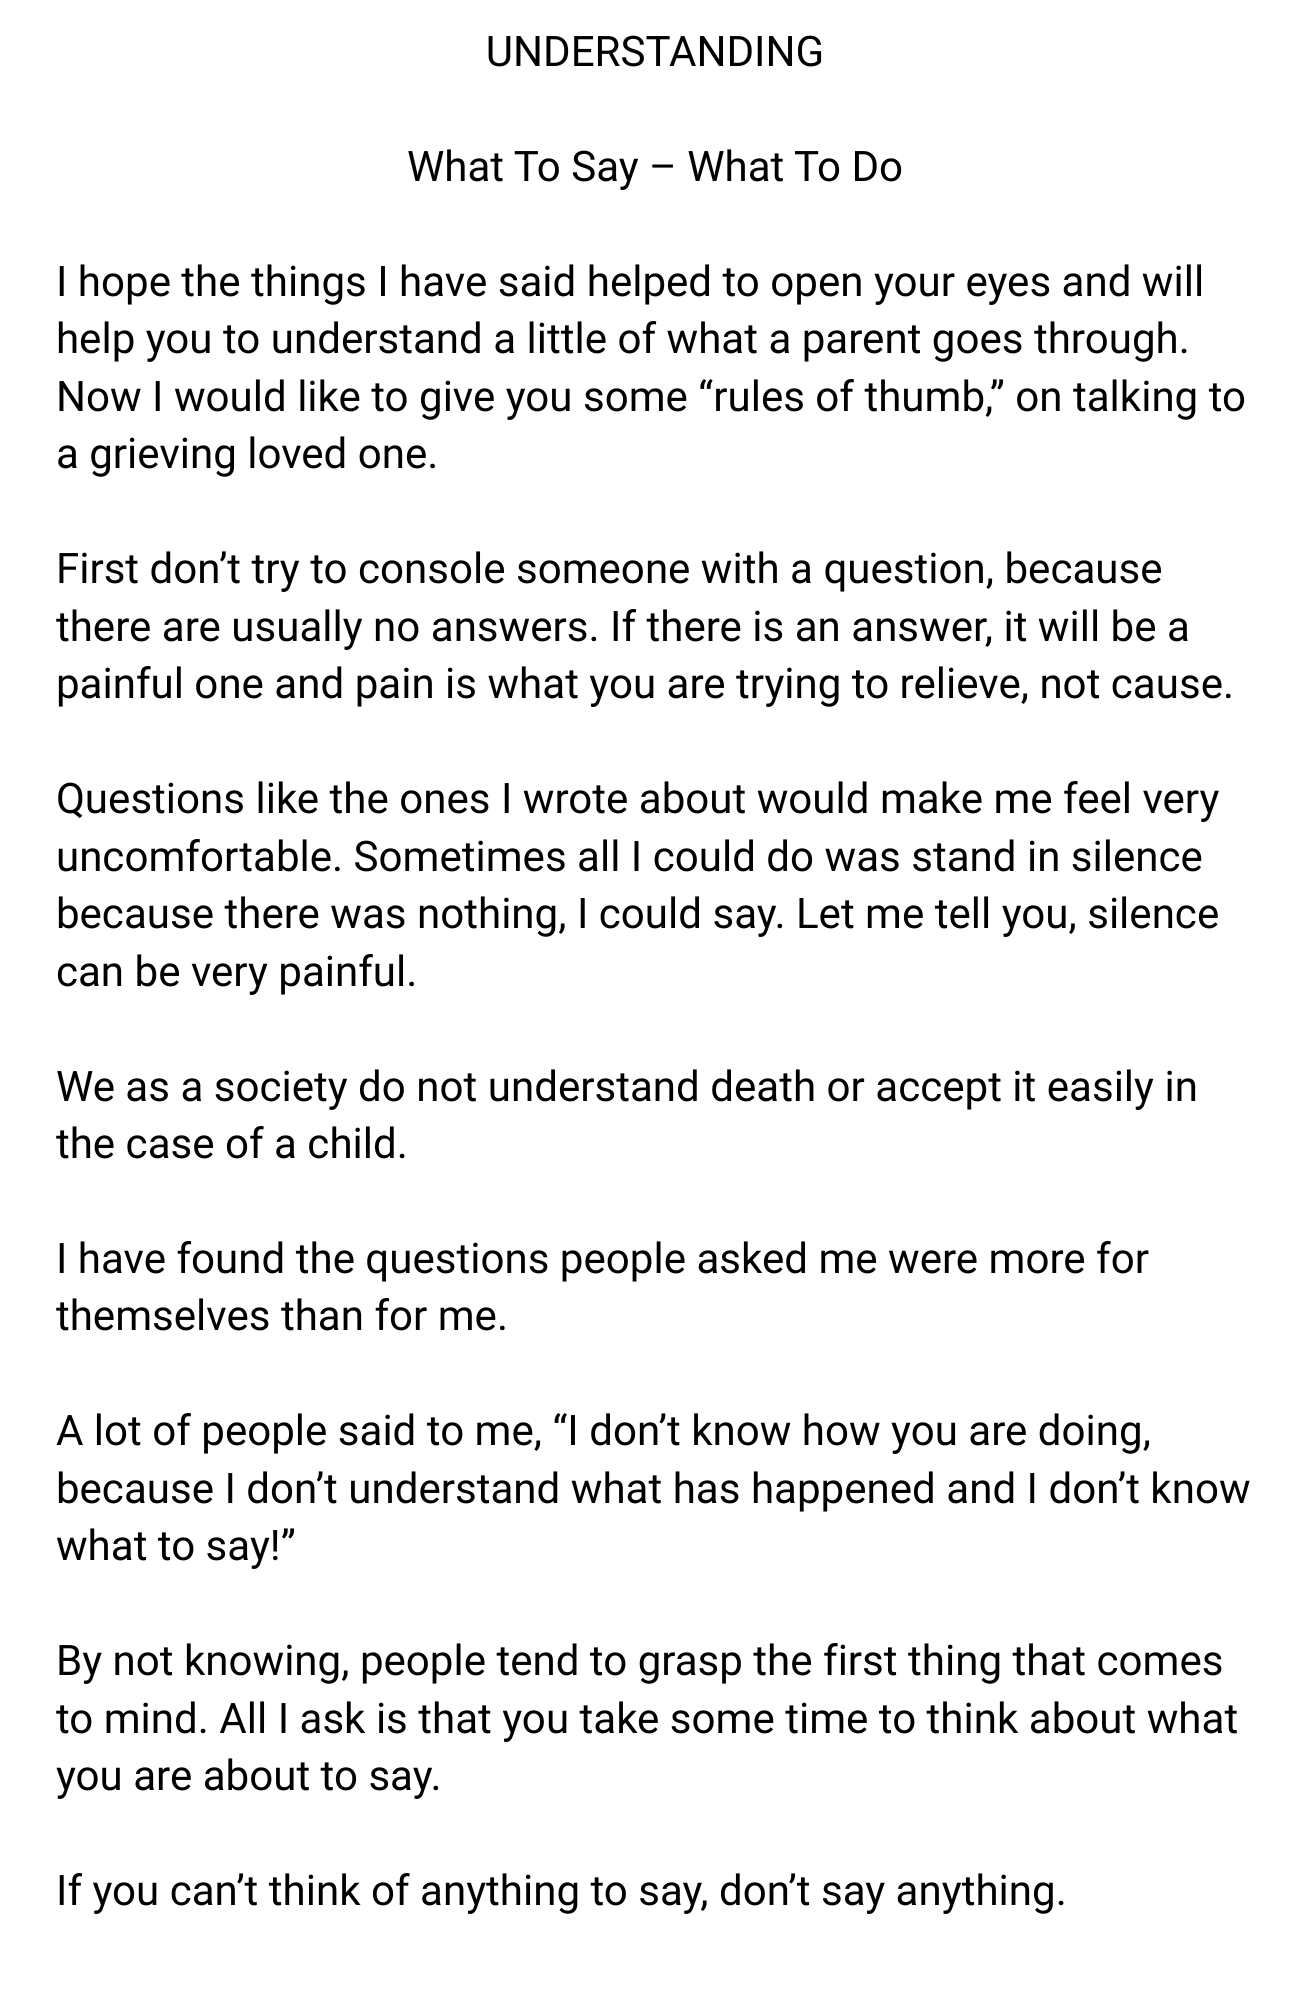The image size is (1310, 2000).
Task: Click the quoted ending what to say!
Action: tap(176, 1546)
